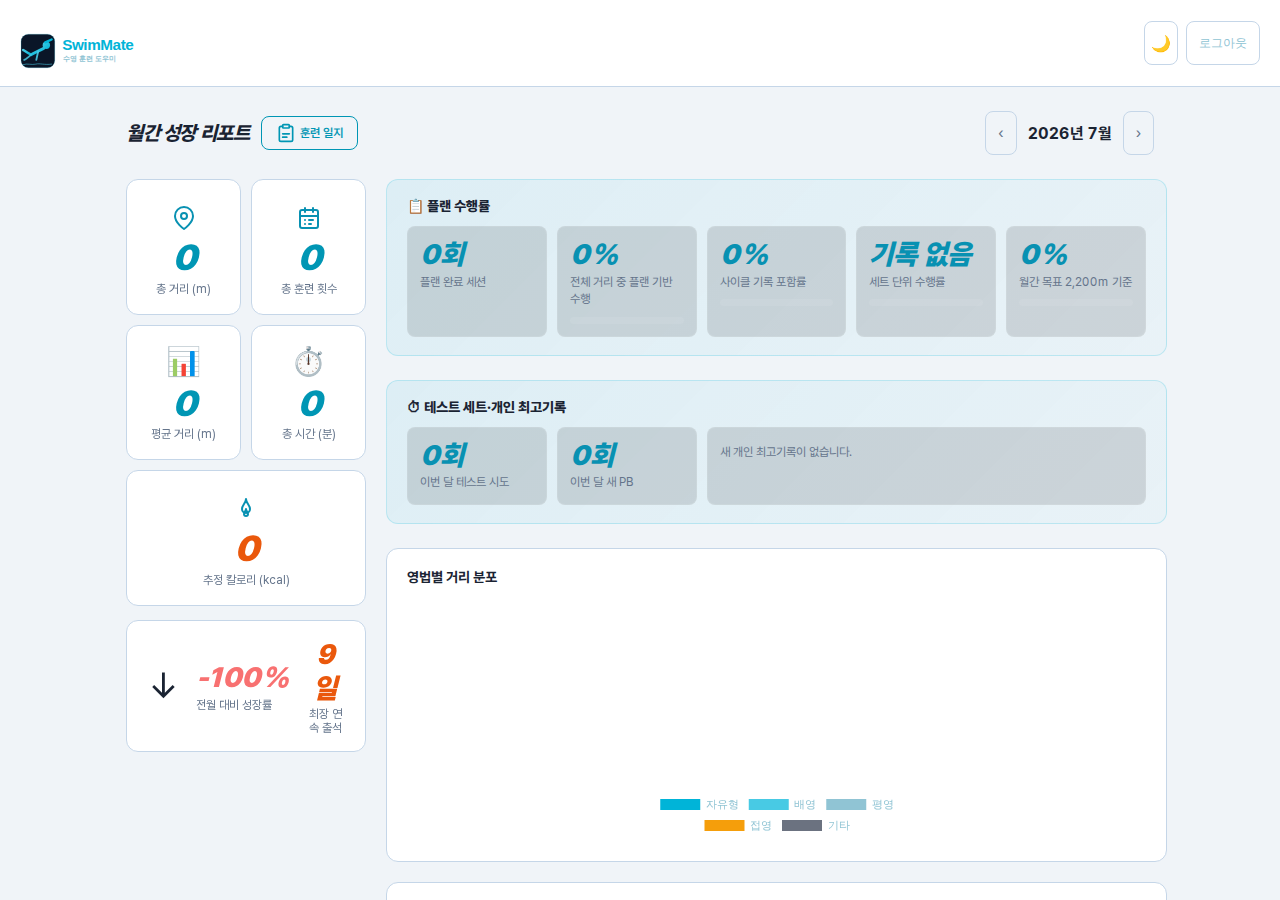Click the down arrow beside 전월 대비 성장률
Screen dimensions: 1280x900
163,685
